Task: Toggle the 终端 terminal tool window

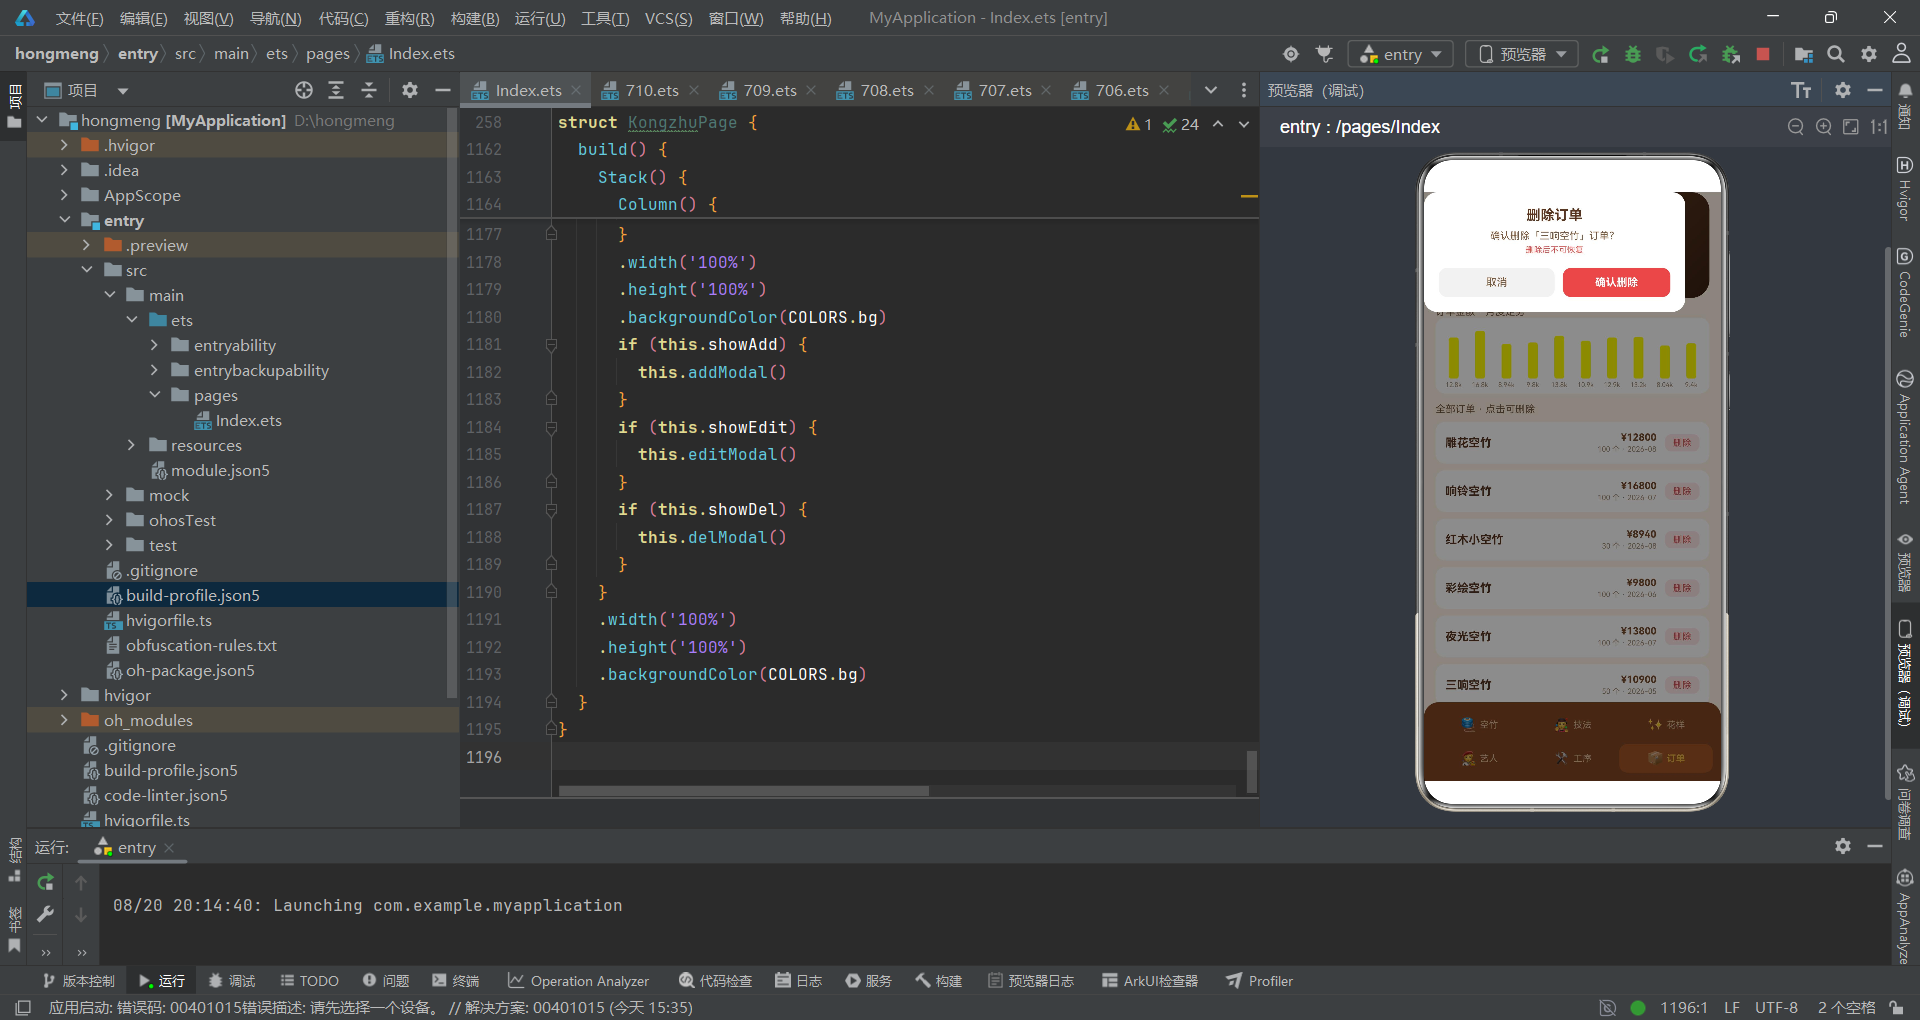Action: [456, 981]
